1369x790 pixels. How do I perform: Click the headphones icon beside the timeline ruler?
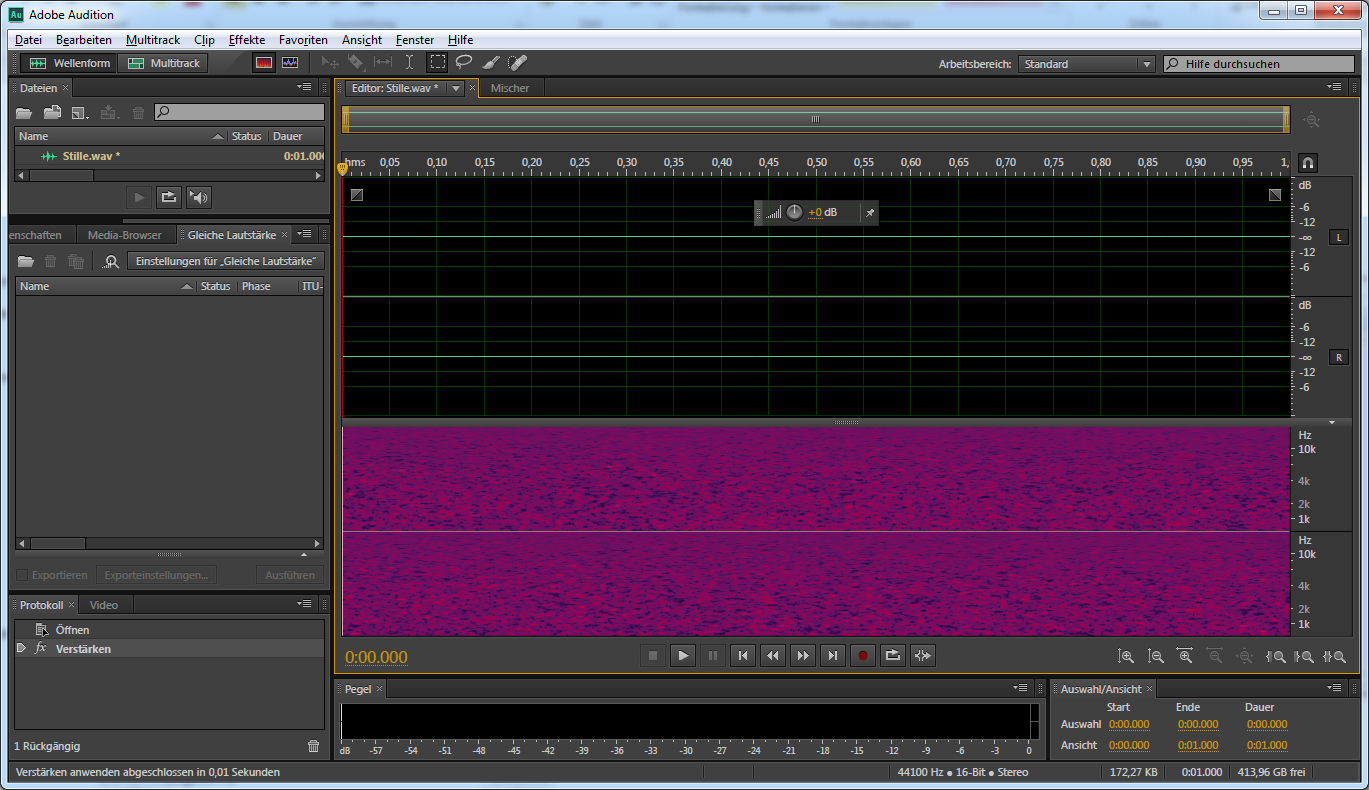pos(1307,163)
